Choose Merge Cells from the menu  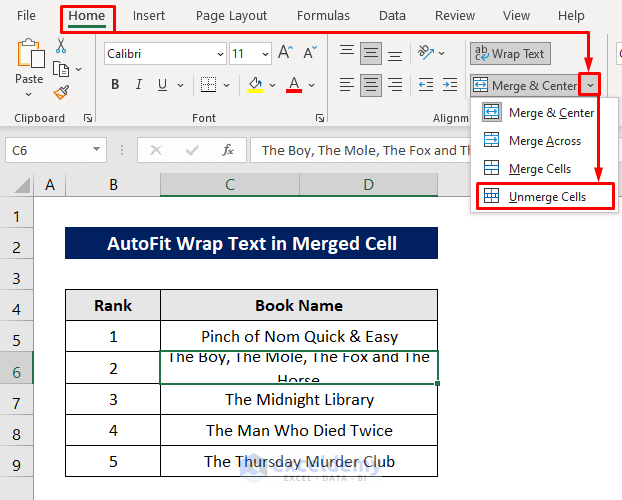coord(544,169)
